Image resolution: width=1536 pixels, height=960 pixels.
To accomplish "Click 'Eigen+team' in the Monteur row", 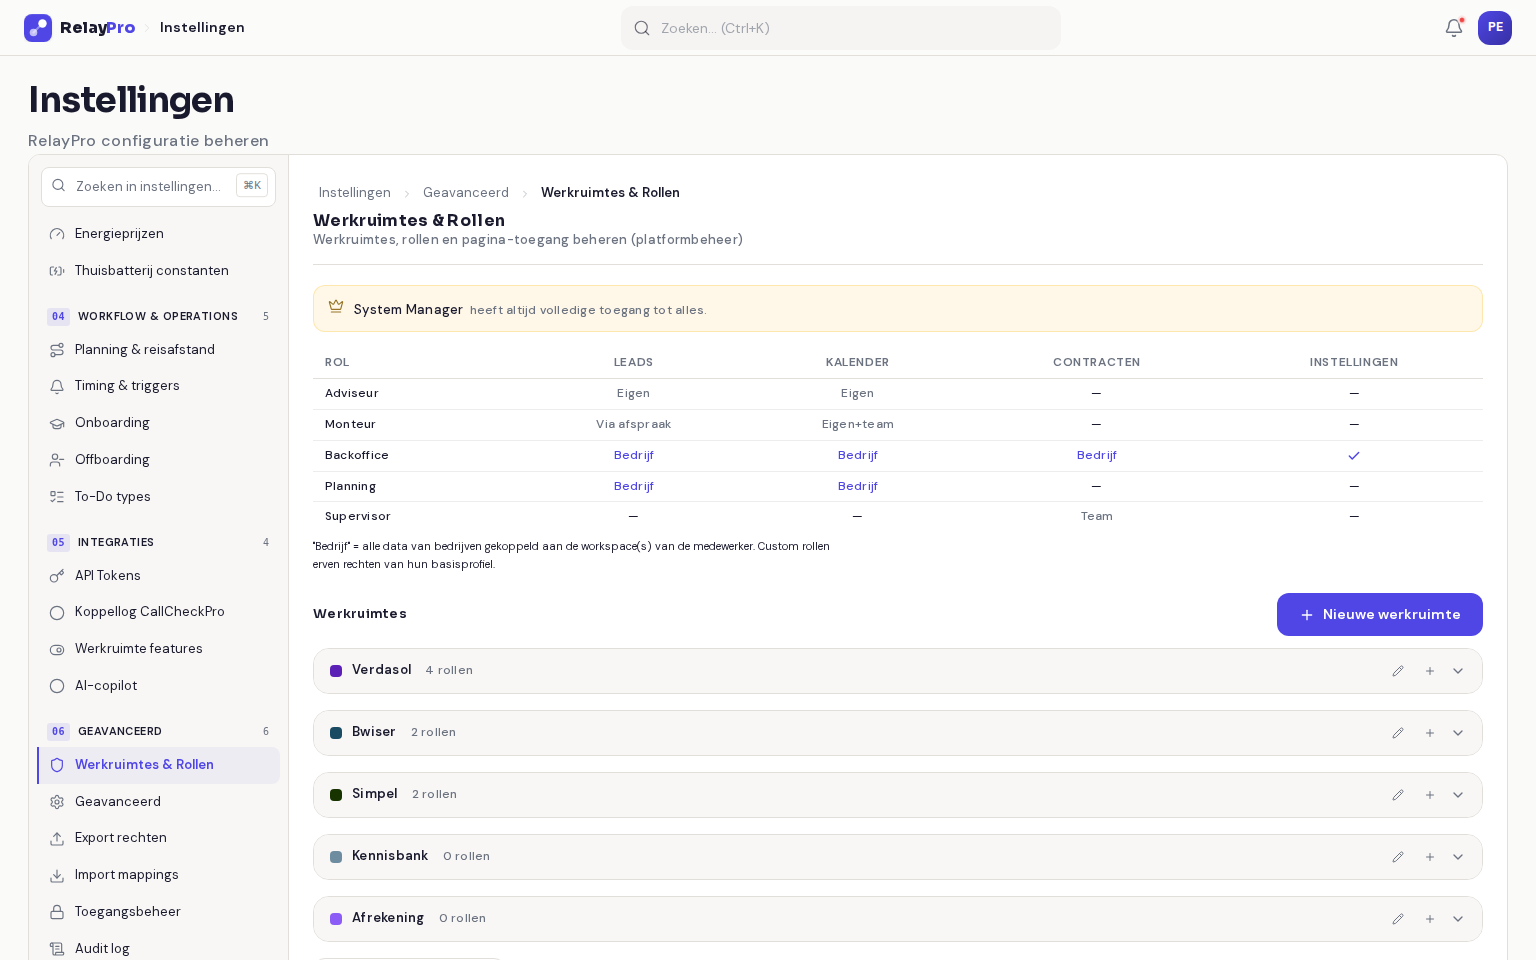I will point(857,425).
